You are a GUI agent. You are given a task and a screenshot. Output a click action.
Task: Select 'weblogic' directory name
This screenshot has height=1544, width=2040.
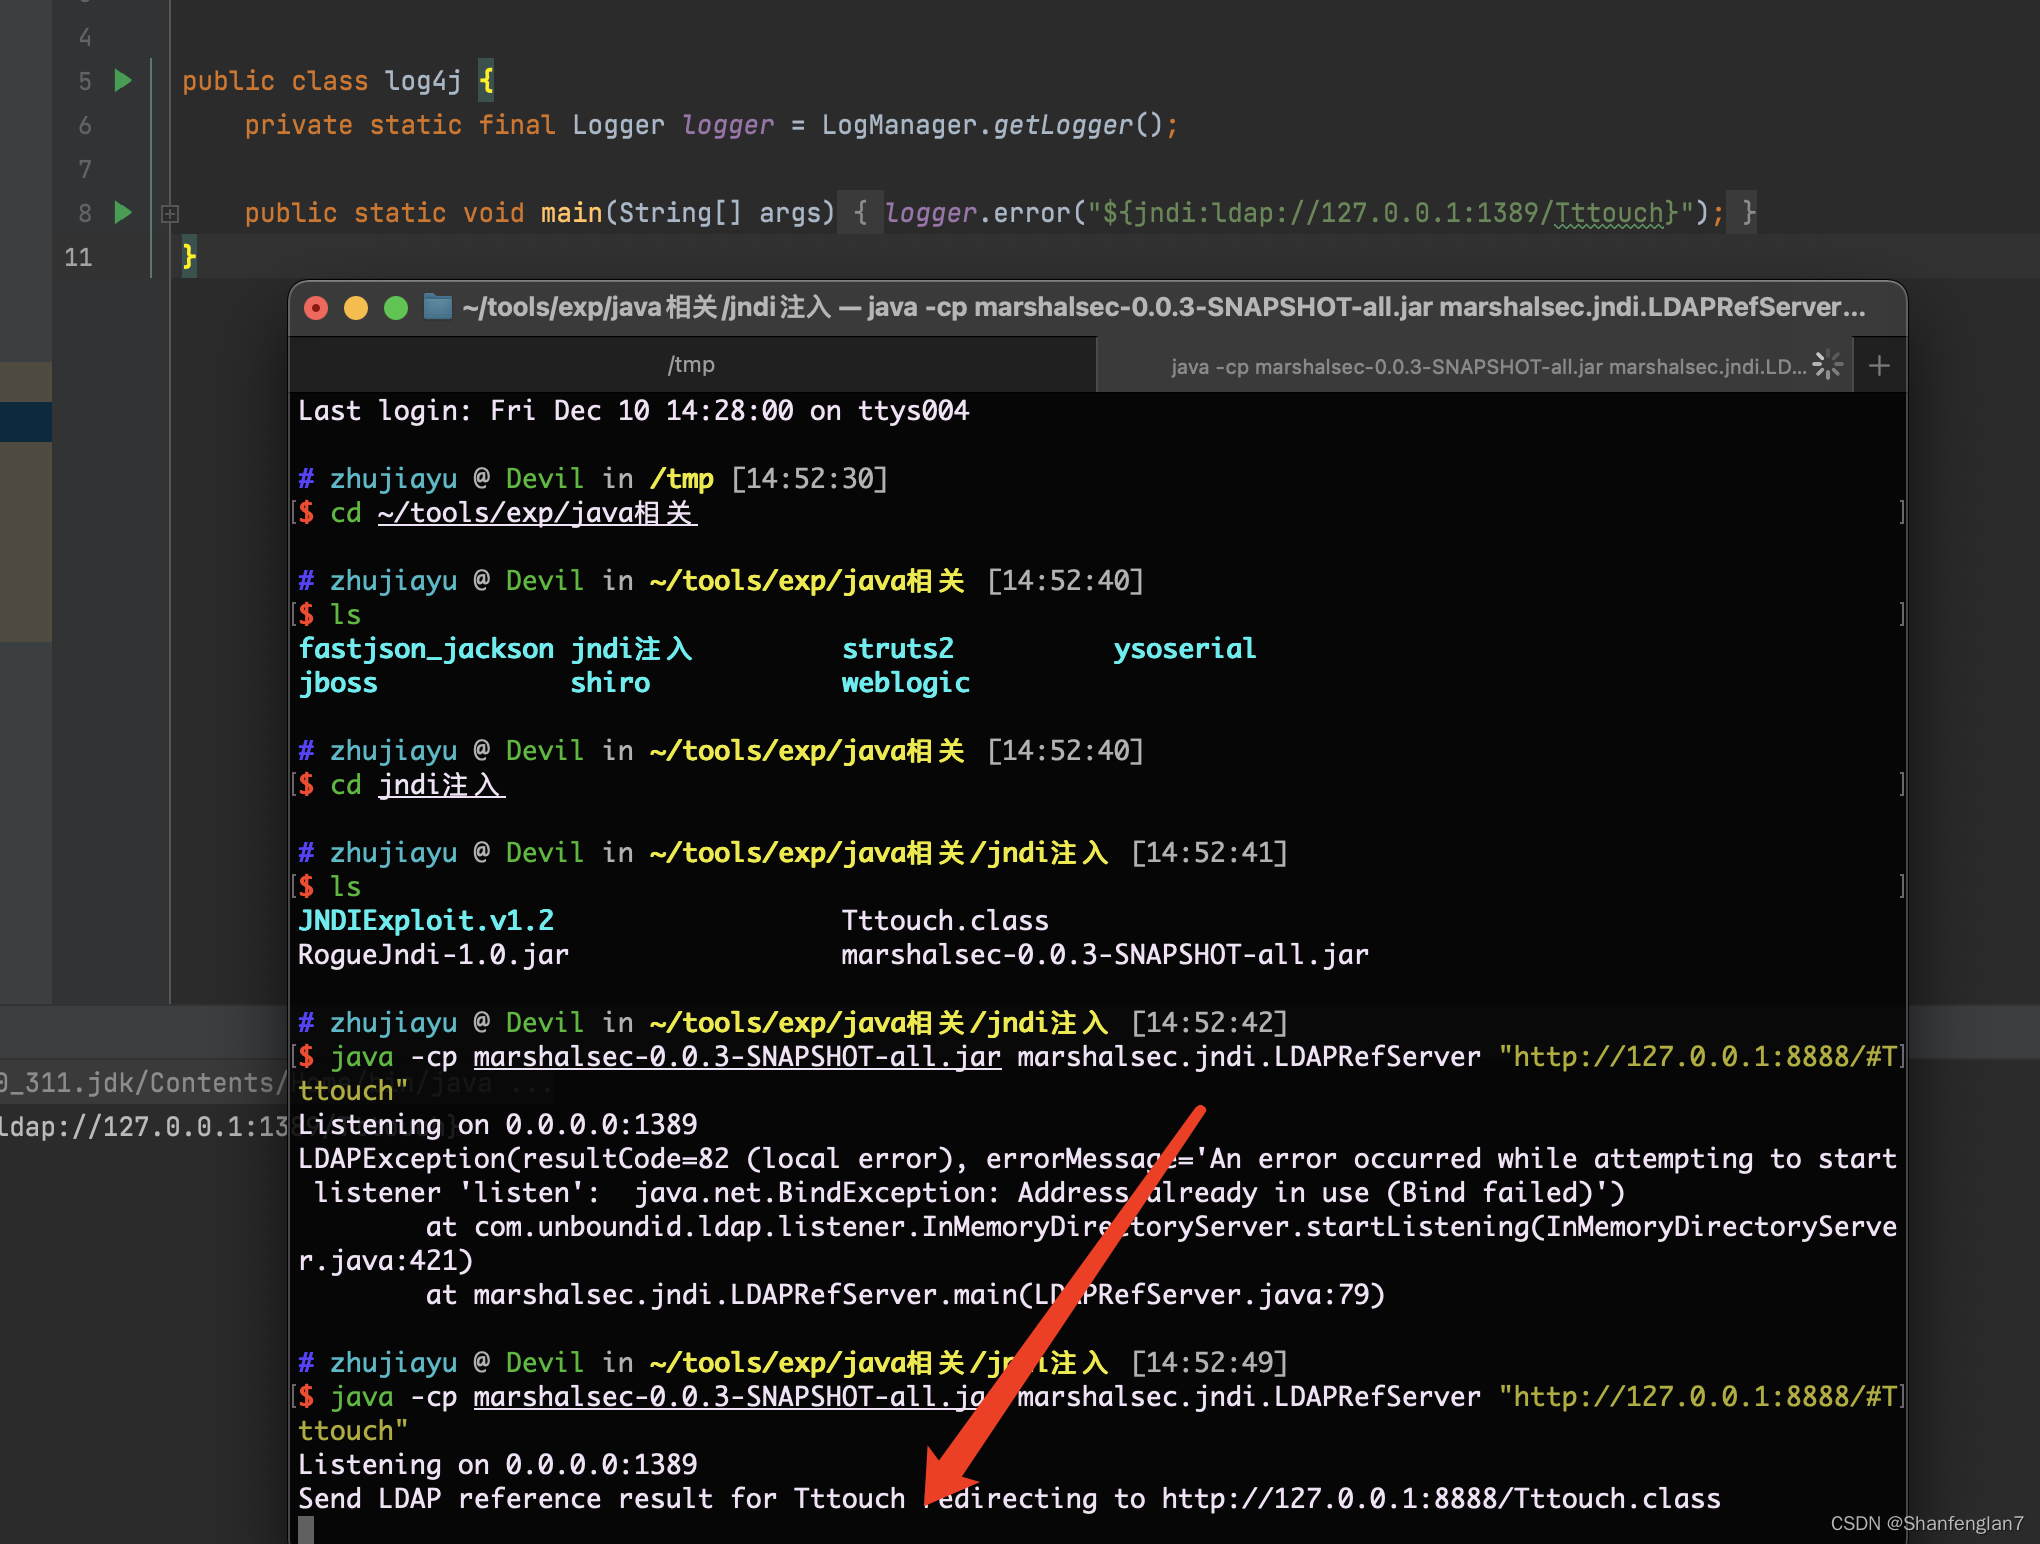coord(905,682)
